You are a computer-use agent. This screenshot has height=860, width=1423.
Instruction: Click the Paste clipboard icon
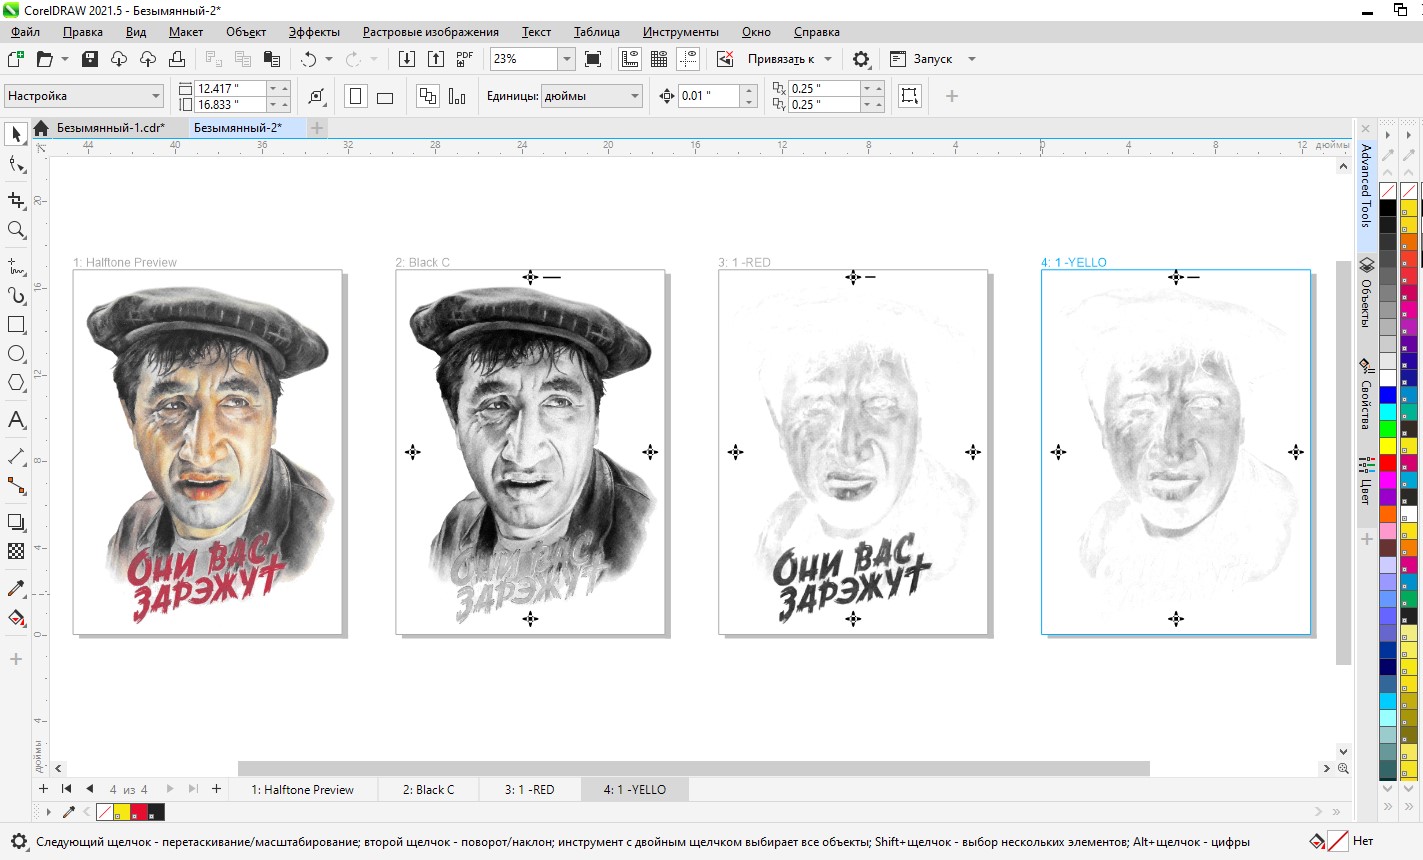click(x=271, y=59)
